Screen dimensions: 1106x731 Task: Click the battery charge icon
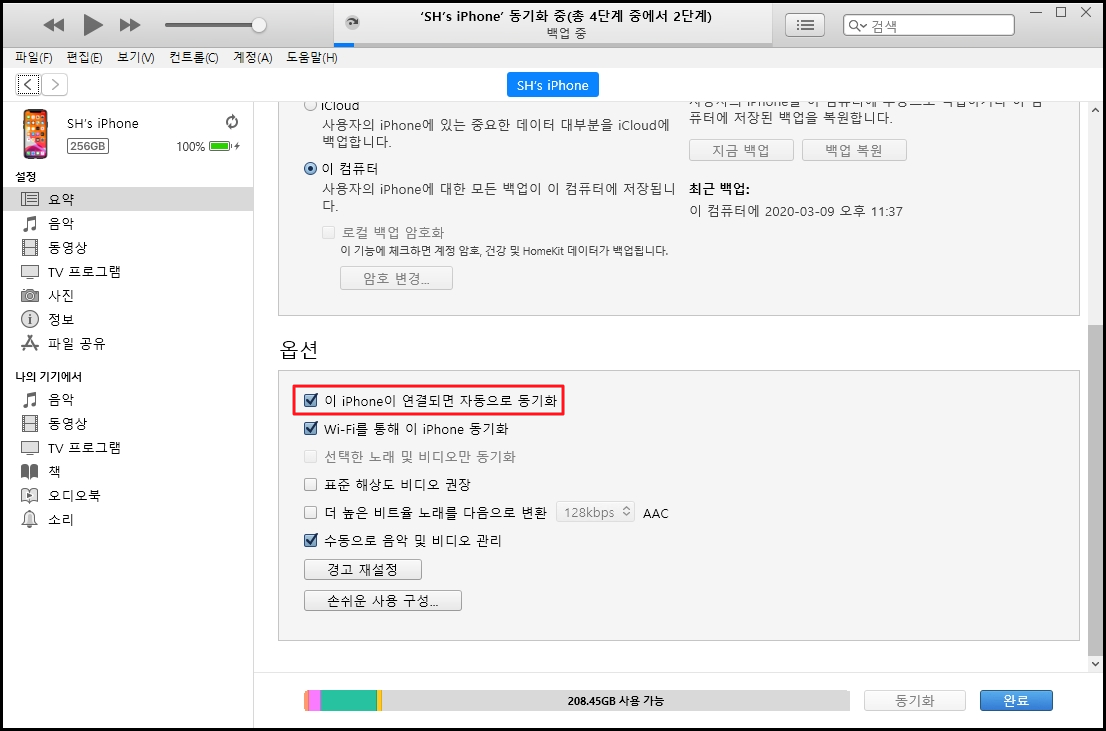[224, 146]
